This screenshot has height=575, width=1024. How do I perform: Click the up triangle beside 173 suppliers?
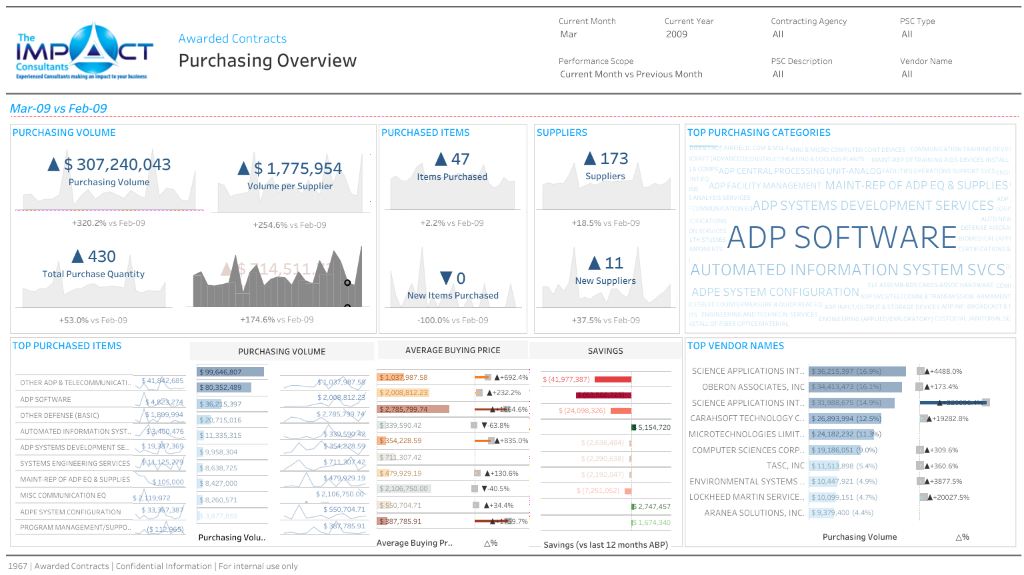point(590,158)
